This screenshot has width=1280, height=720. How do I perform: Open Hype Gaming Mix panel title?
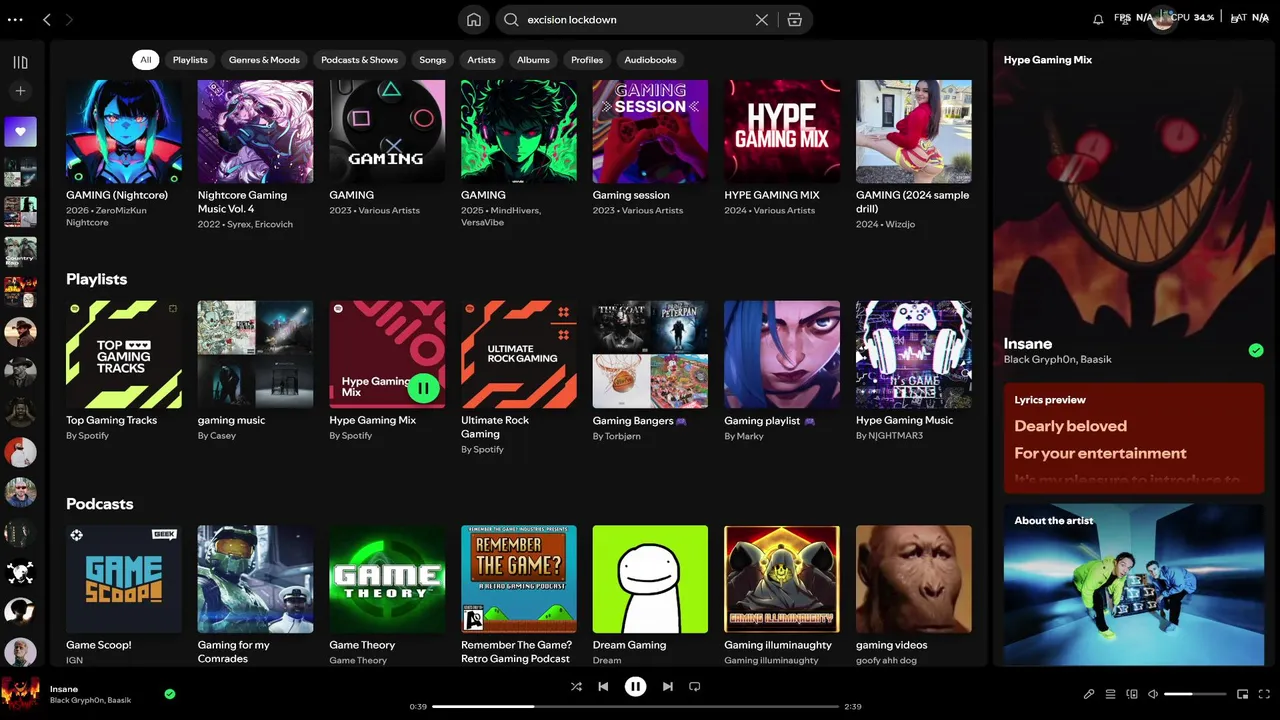click(1048, 60)
